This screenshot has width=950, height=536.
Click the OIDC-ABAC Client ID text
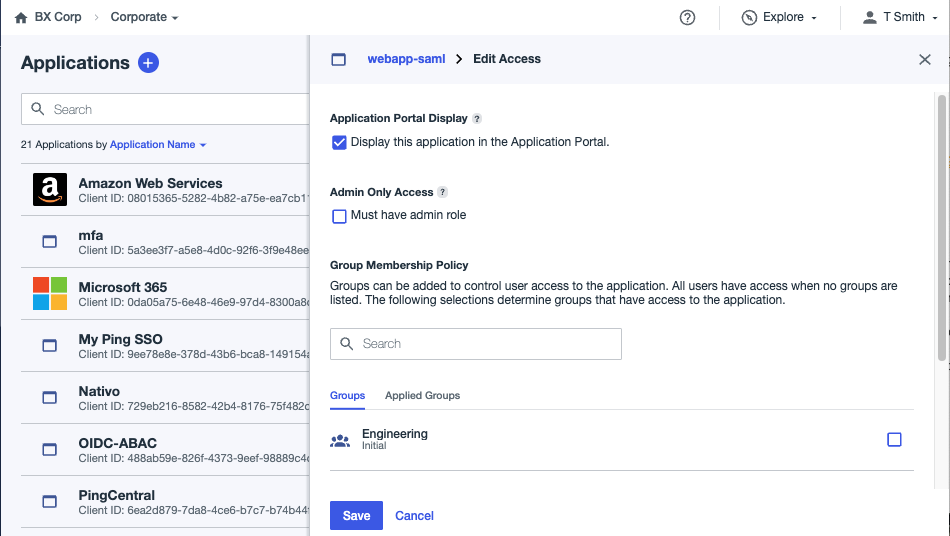(194, 458)
